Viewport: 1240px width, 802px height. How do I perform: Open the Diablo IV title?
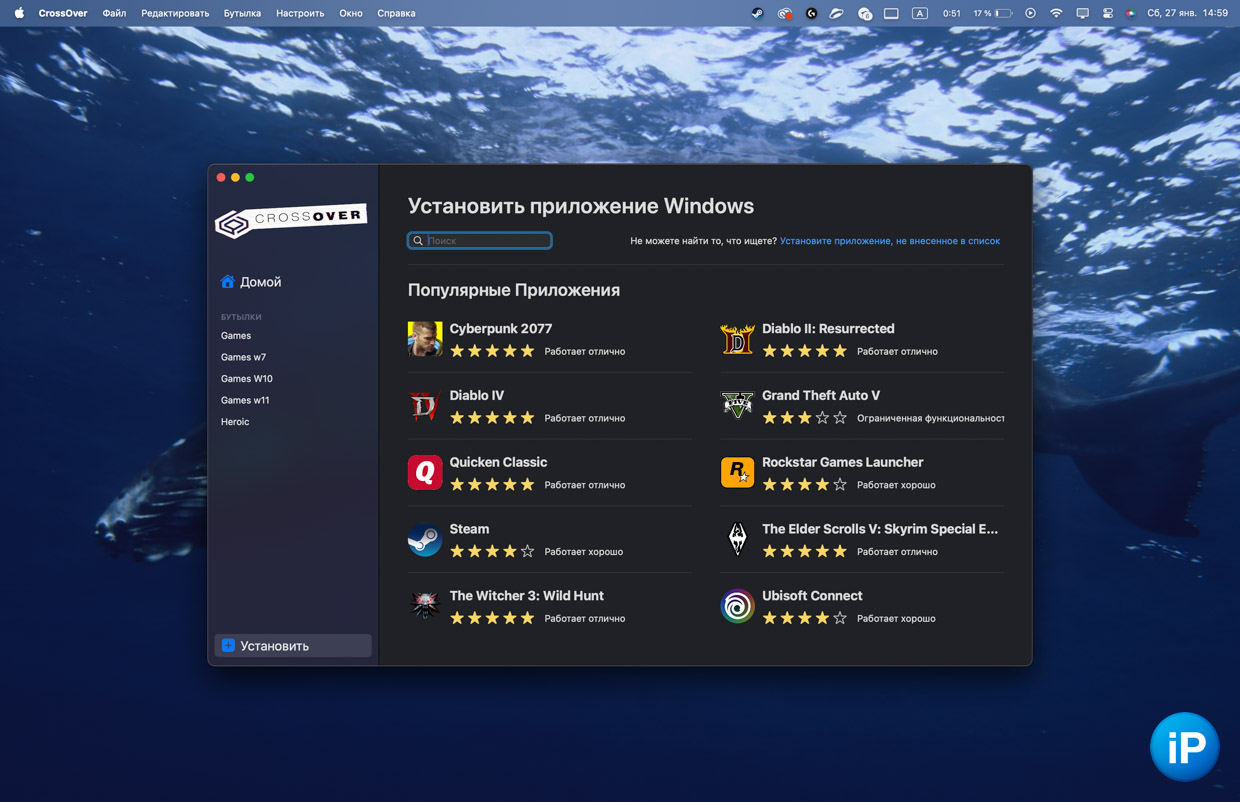coord(477,395)
